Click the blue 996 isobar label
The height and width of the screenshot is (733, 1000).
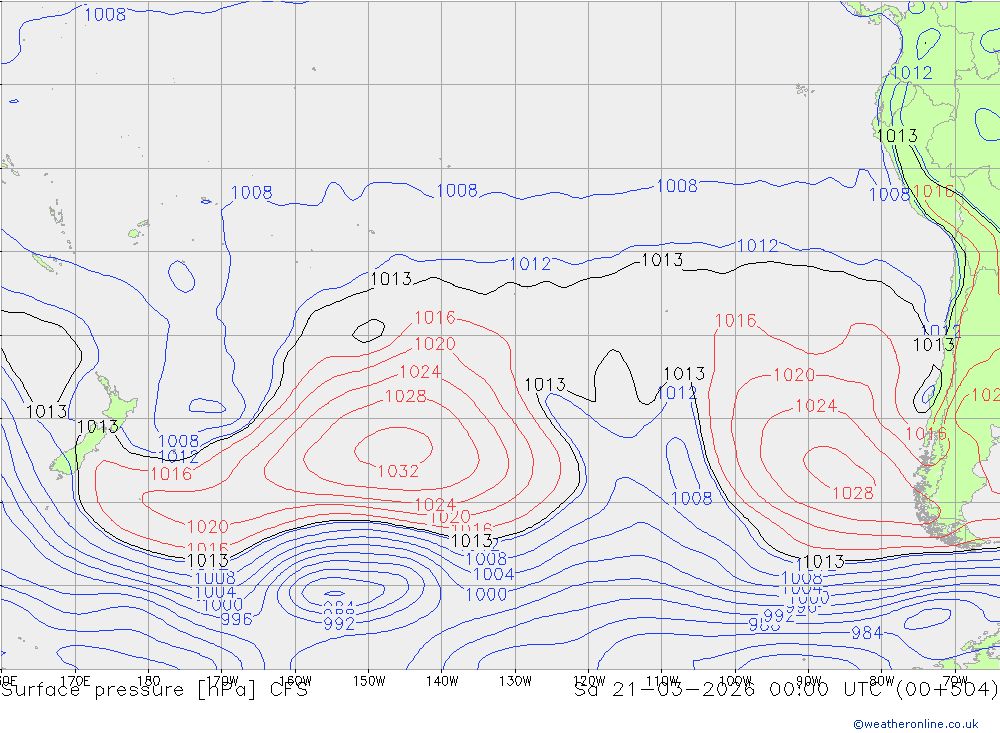(x=237, y=619)
